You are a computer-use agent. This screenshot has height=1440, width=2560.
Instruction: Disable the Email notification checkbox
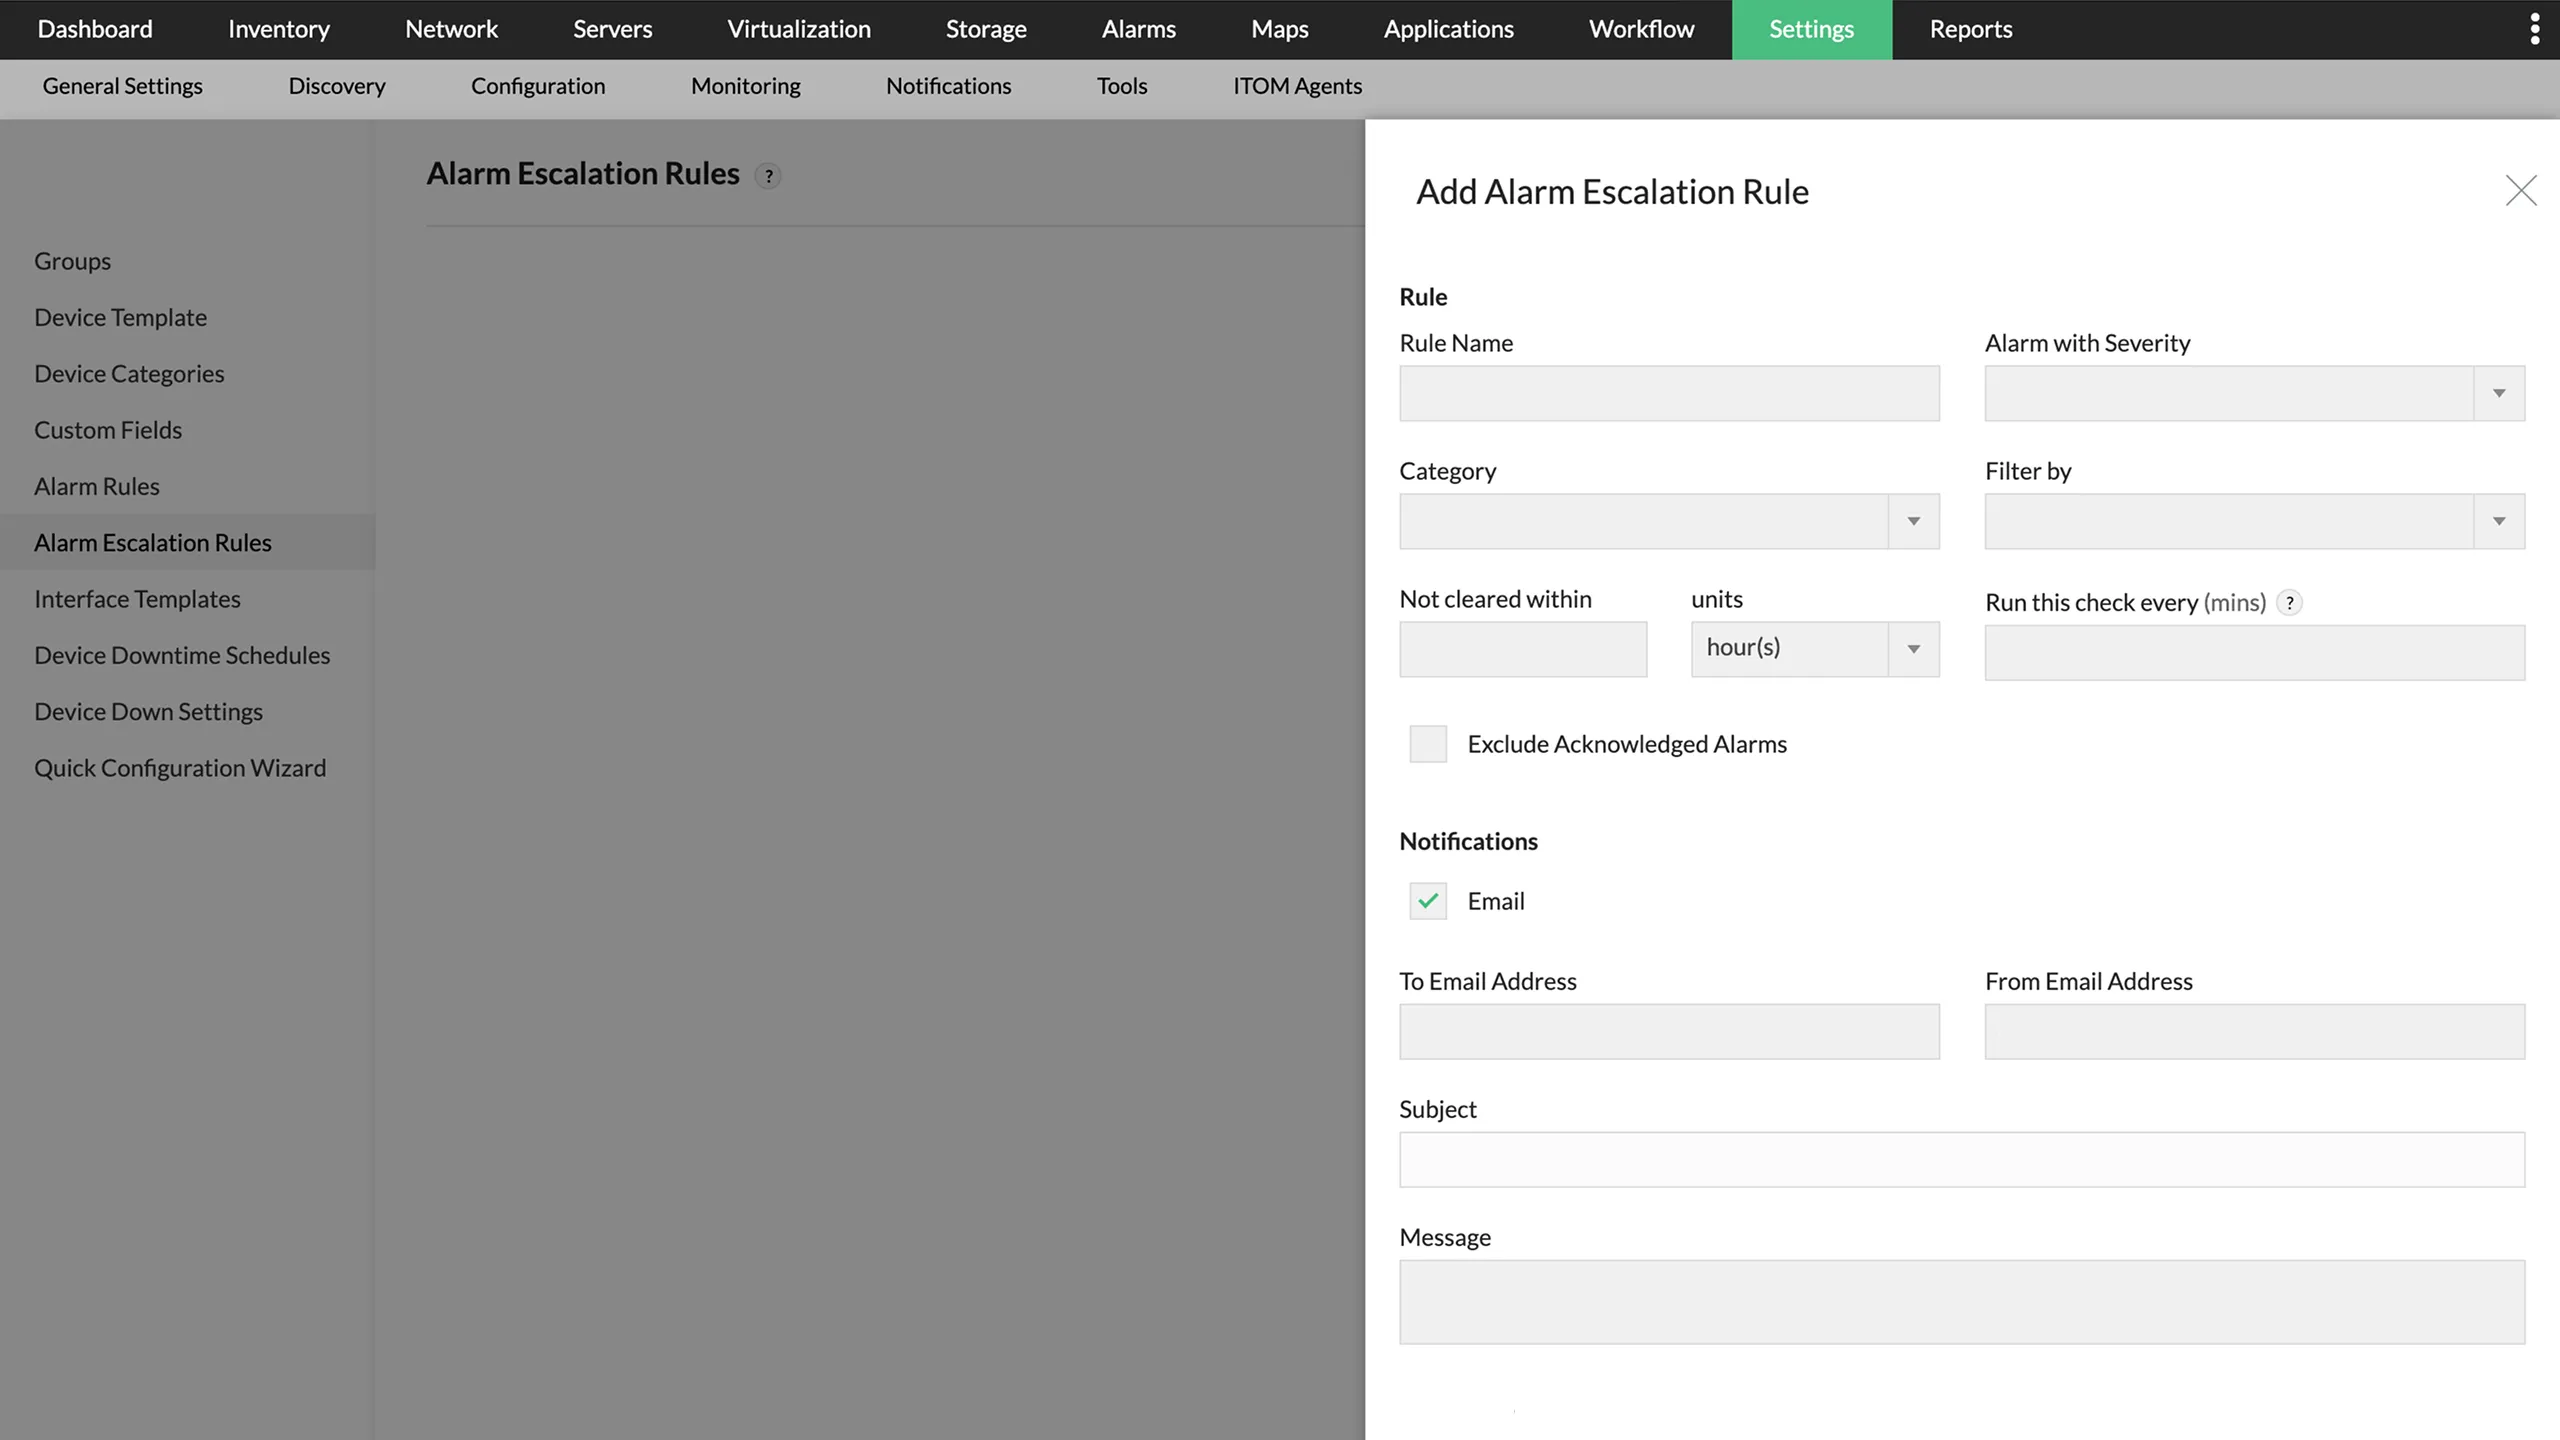point(1426,900)
